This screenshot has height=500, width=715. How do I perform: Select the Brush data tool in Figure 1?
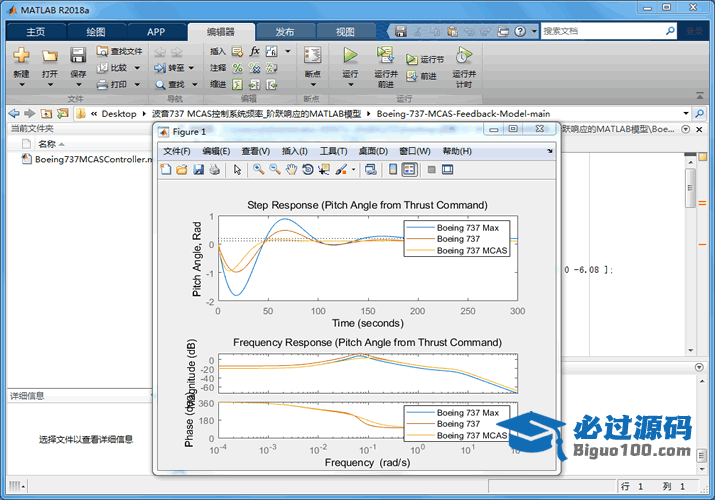(x=341, y=170)
